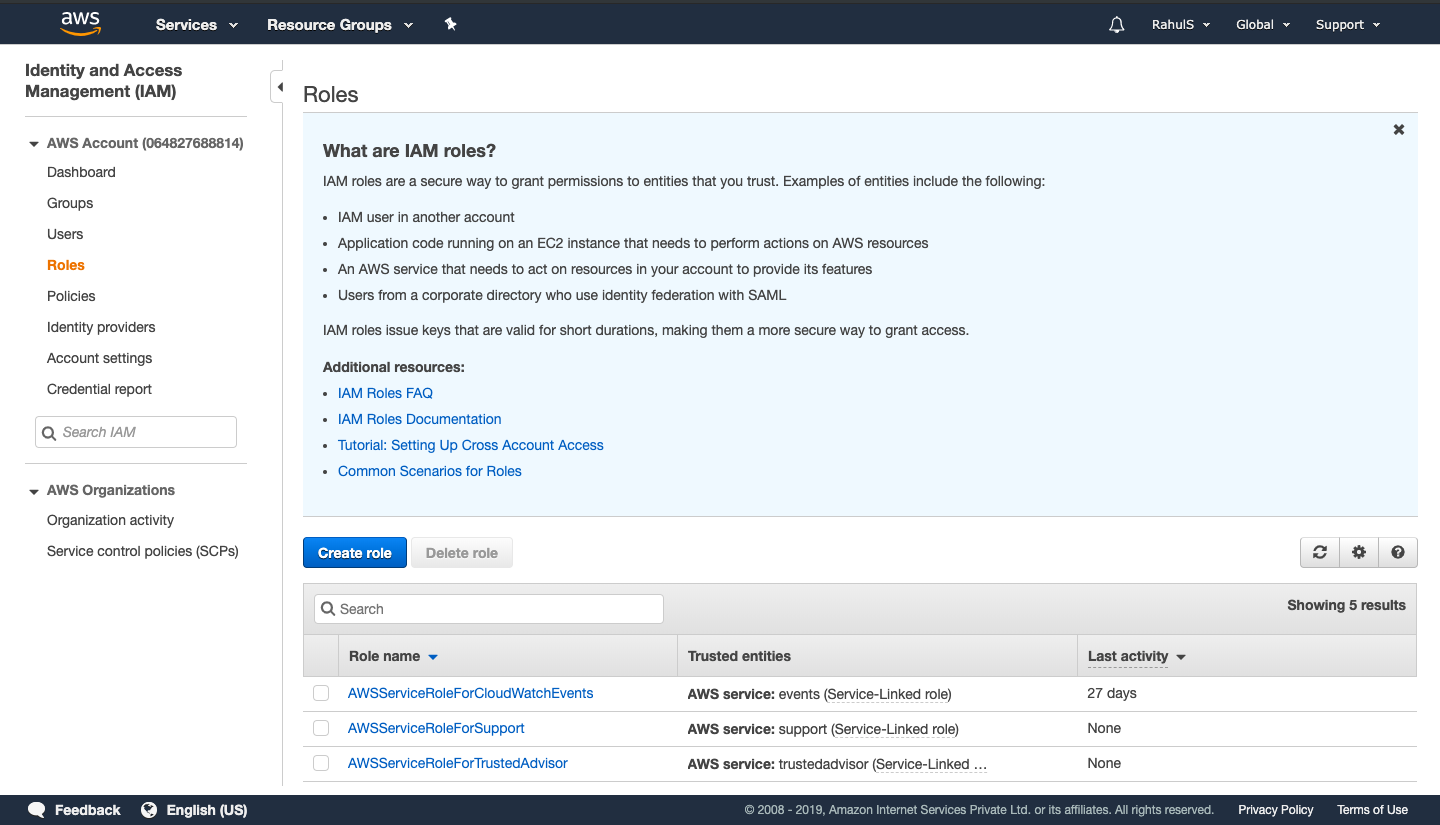Click the notification bell icon
Screen dimensions: 1440x825
pos(1116,24)
